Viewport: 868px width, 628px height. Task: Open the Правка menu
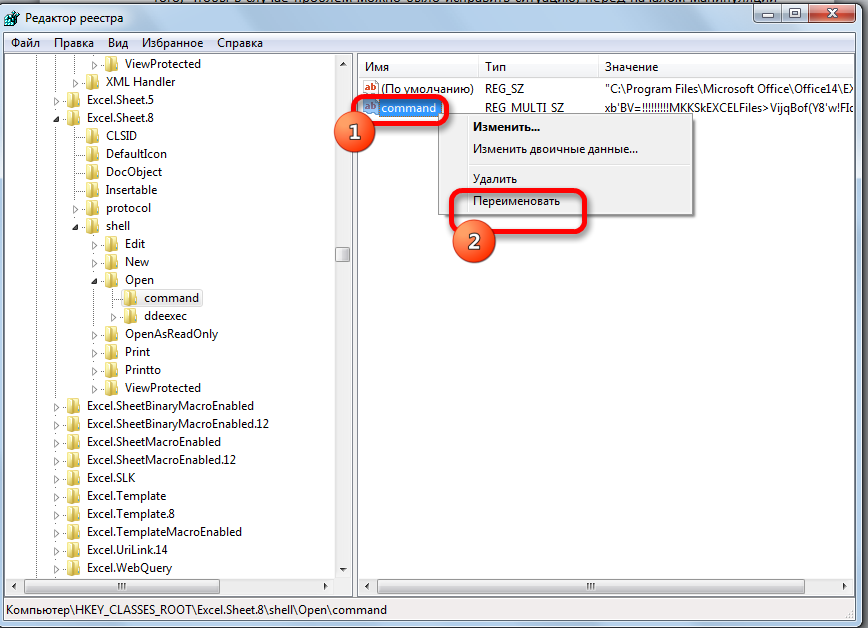pos(74,43)
